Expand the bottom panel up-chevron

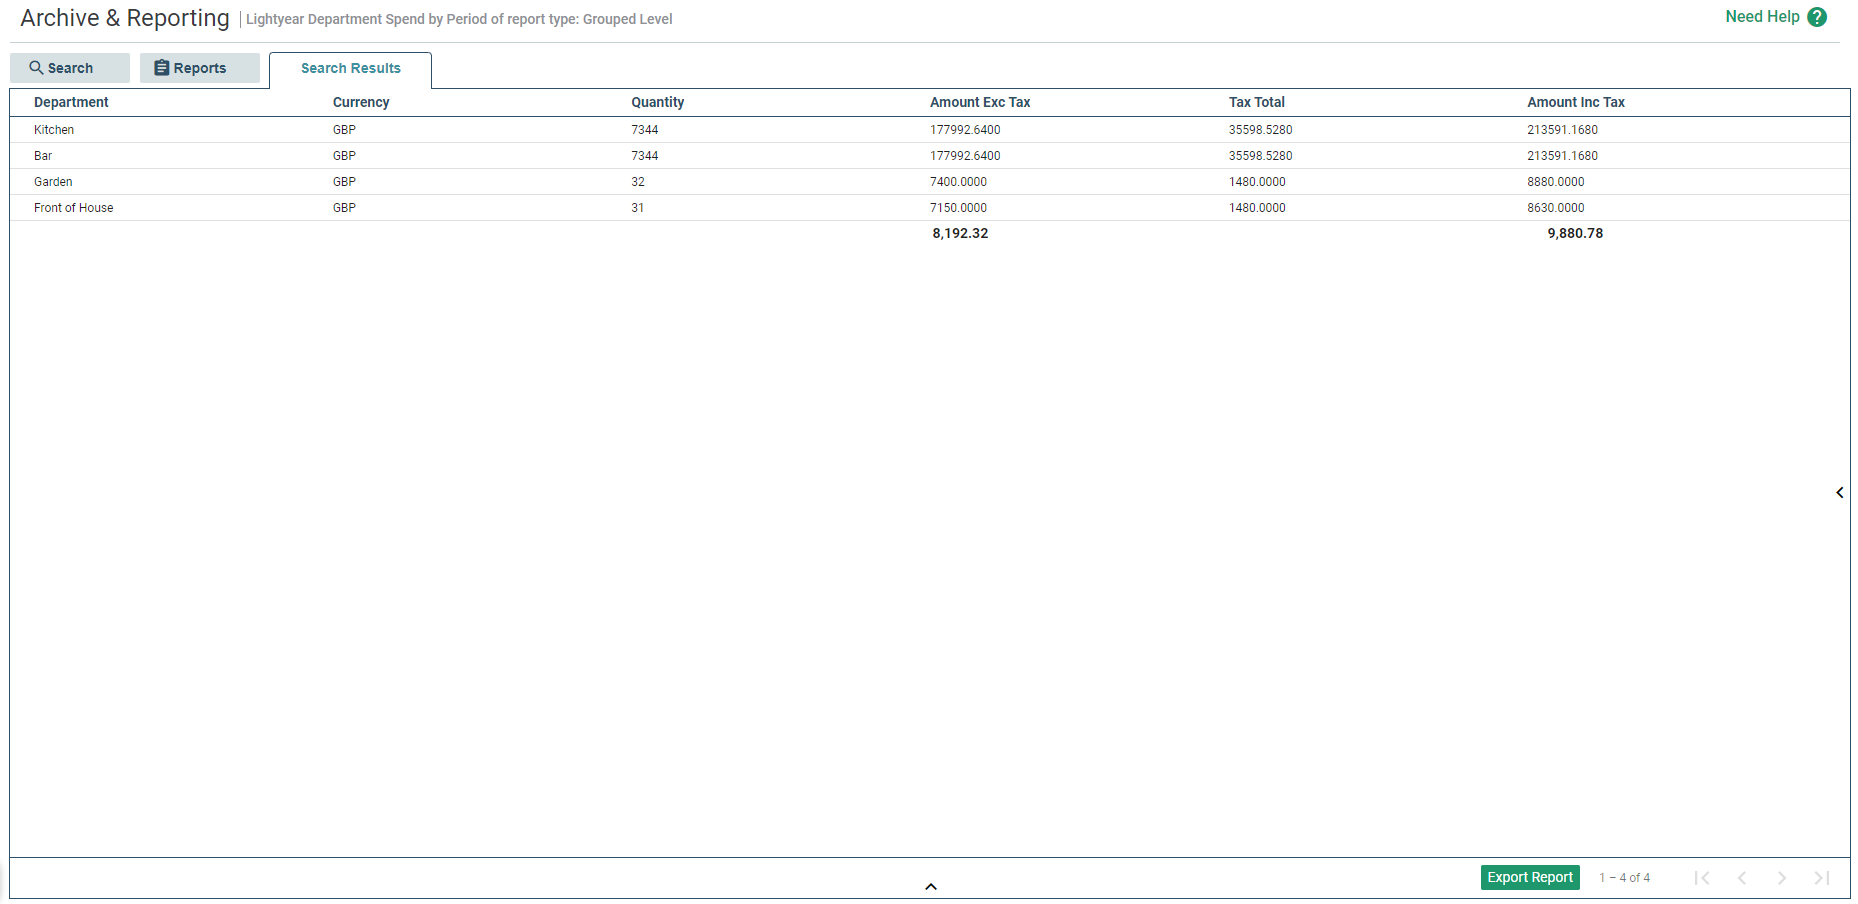pos(931,886)
